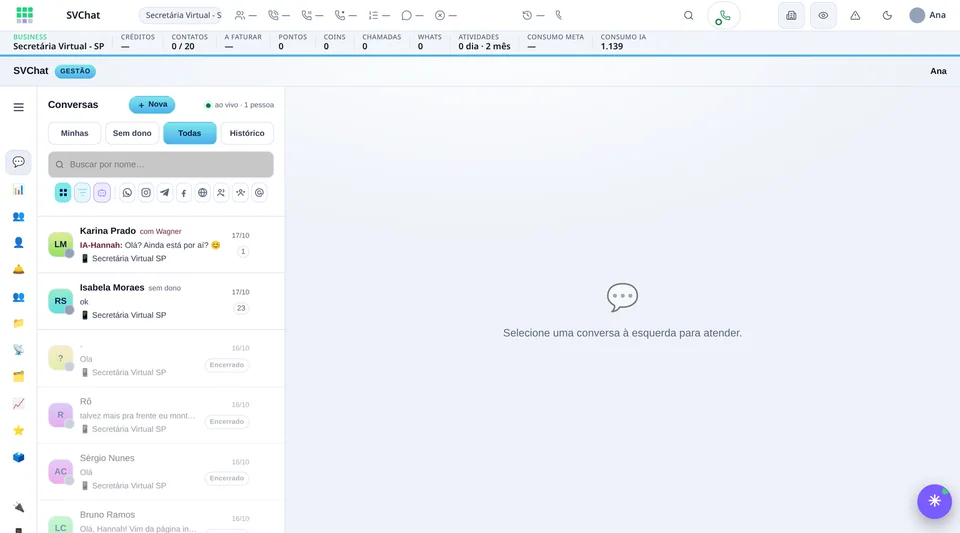
Task: Click the ATIVIDADES 0 dia · 2 mês stat
Action: click(484, 42)
